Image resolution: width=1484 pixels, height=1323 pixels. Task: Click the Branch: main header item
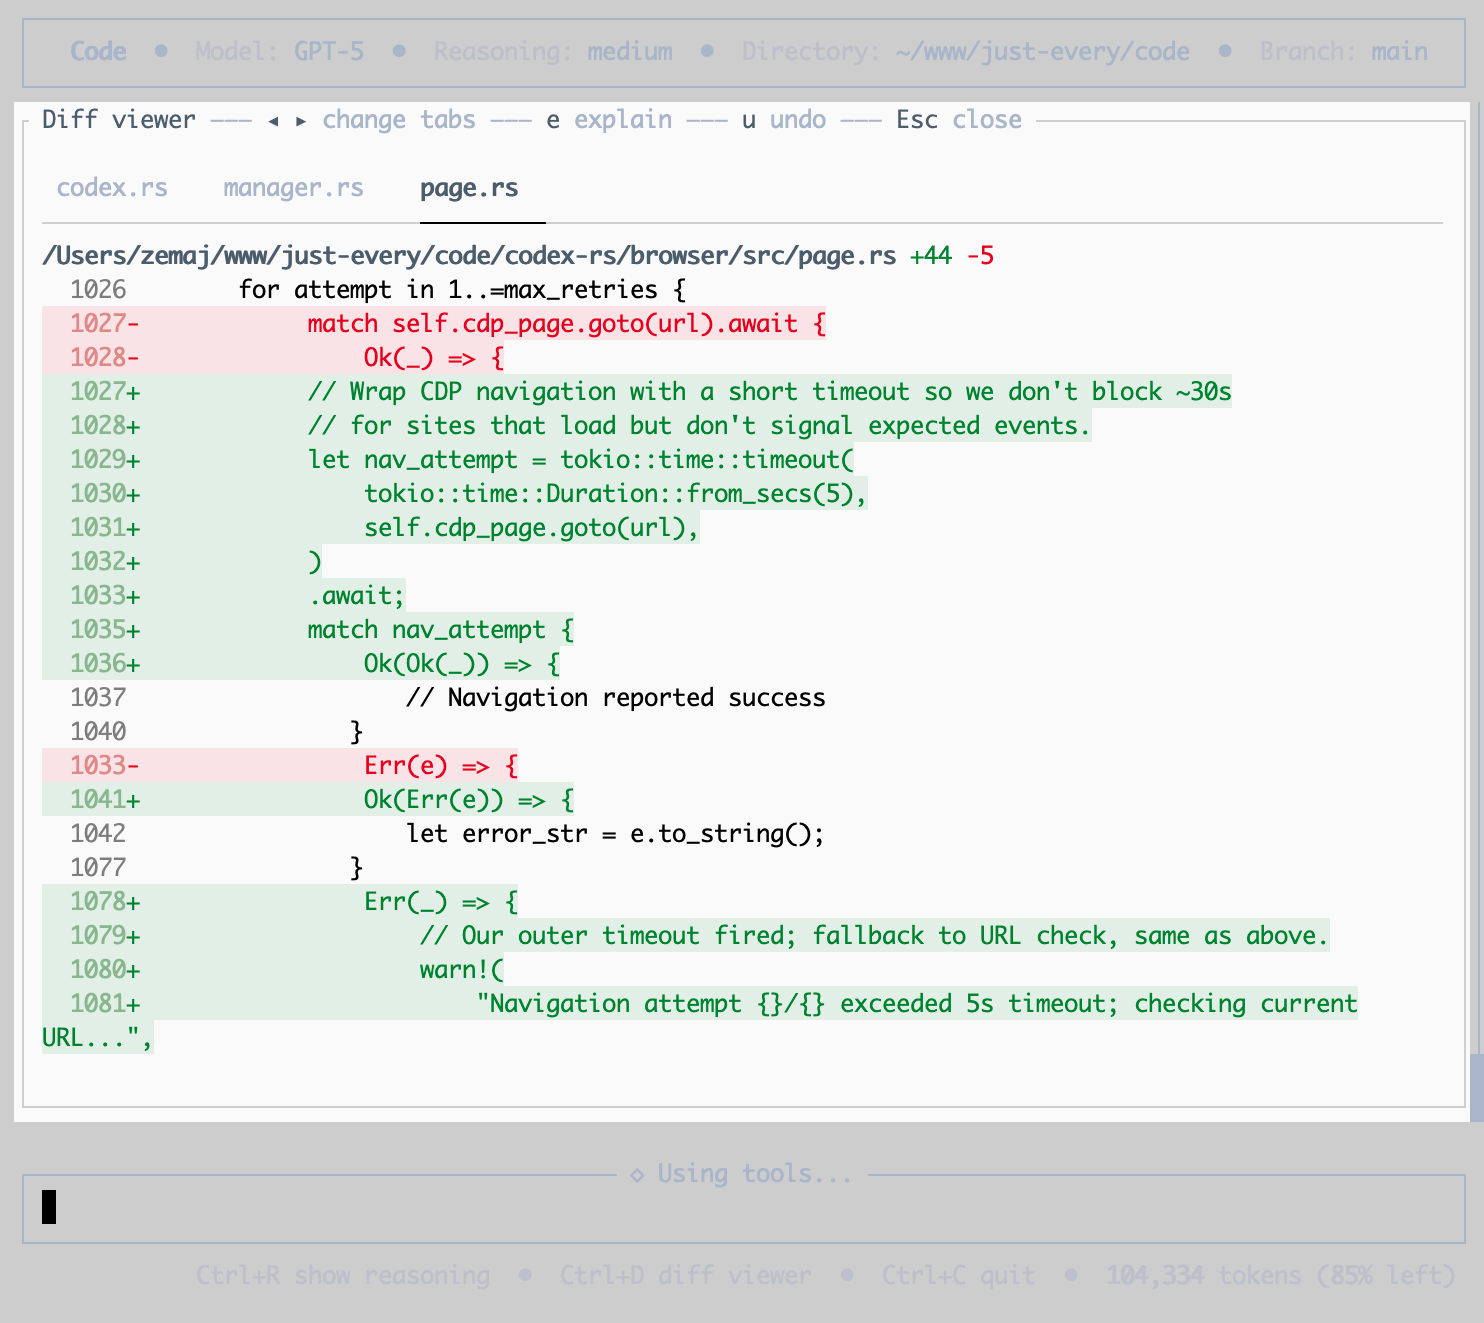(1344, 52)
